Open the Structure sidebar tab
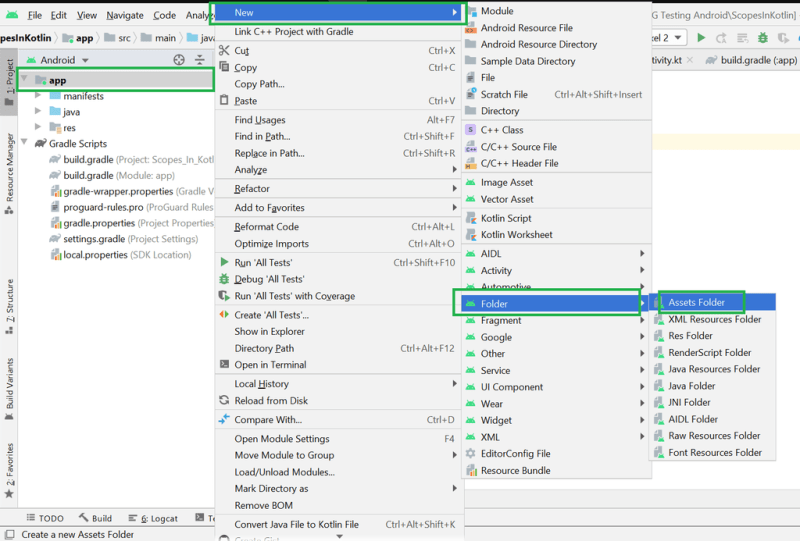The width and height of the screenshot is (800, 541). [9, 306]
